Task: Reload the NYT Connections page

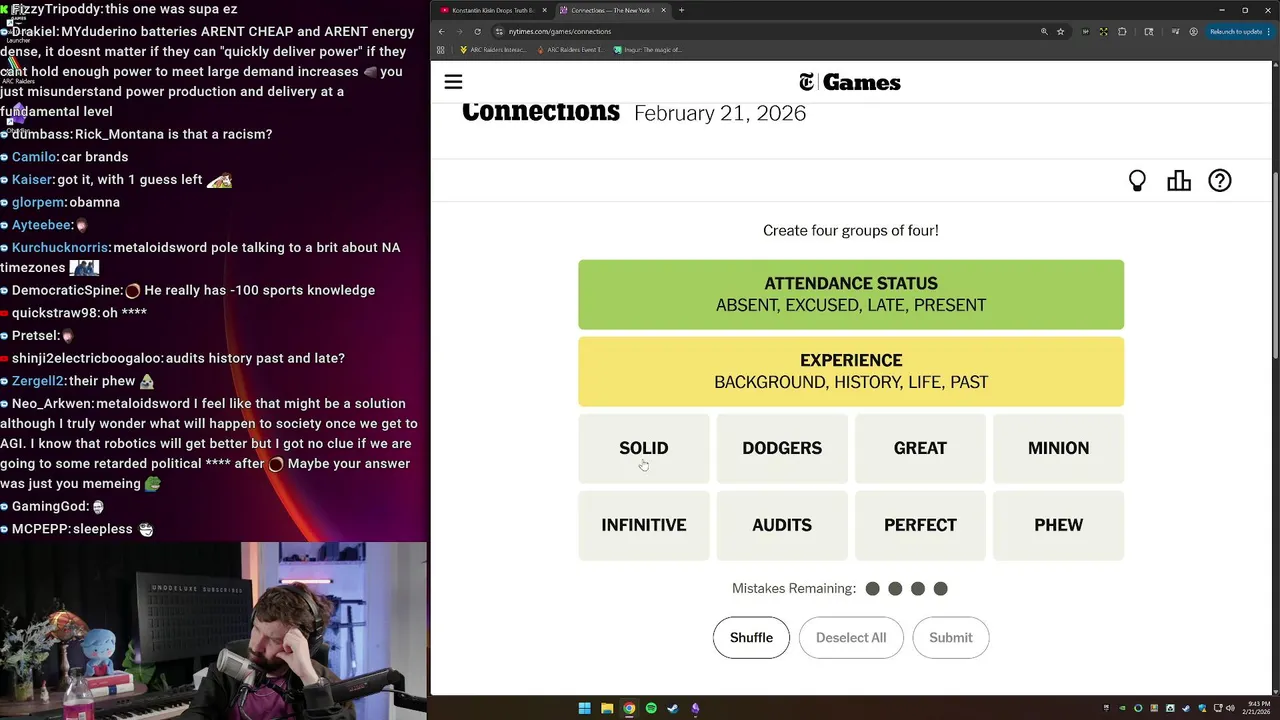Action: [477, 31]
